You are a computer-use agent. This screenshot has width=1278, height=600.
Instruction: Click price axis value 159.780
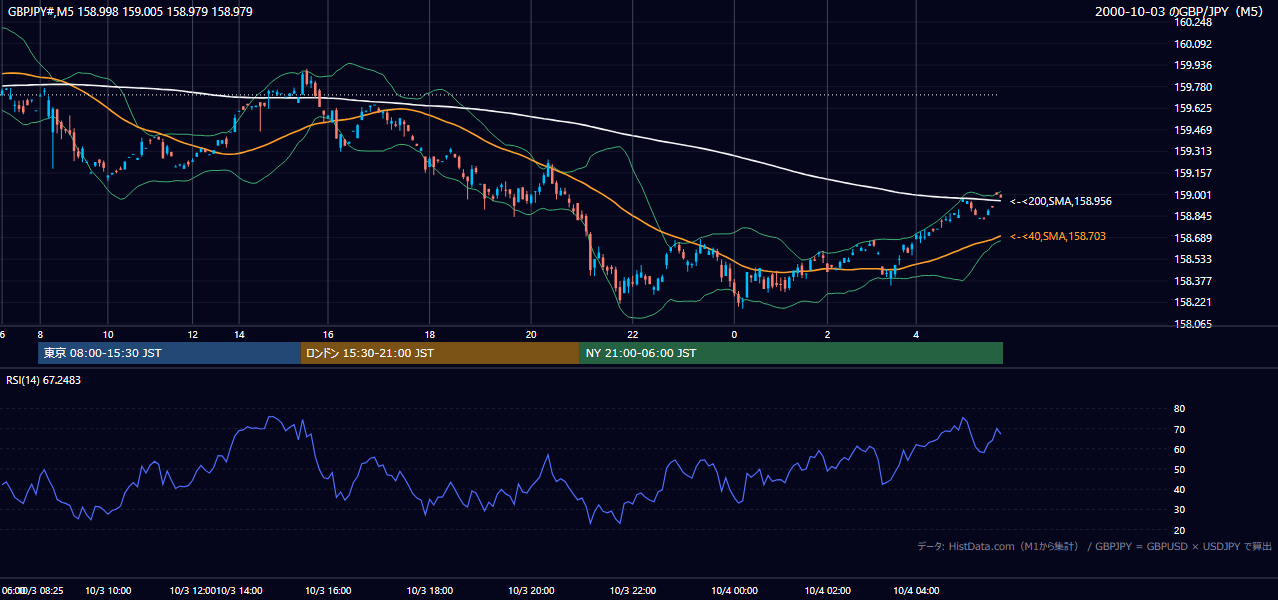(1194, 87)
